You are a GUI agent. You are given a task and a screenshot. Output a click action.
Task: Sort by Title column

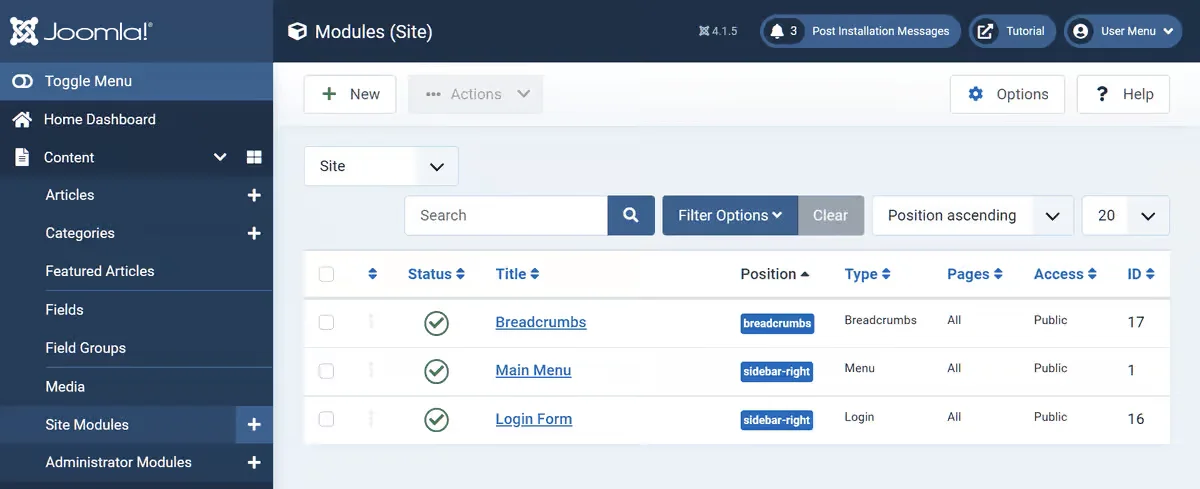click(x=517, y=274)
